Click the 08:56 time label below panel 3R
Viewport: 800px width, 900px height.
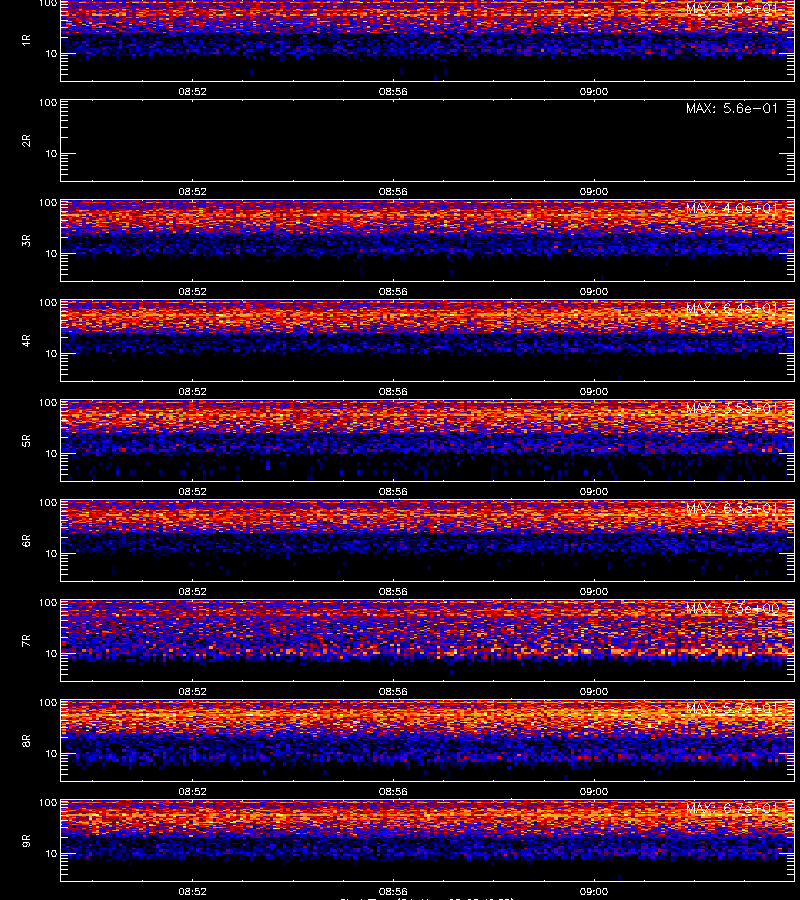tap(393, 292)
